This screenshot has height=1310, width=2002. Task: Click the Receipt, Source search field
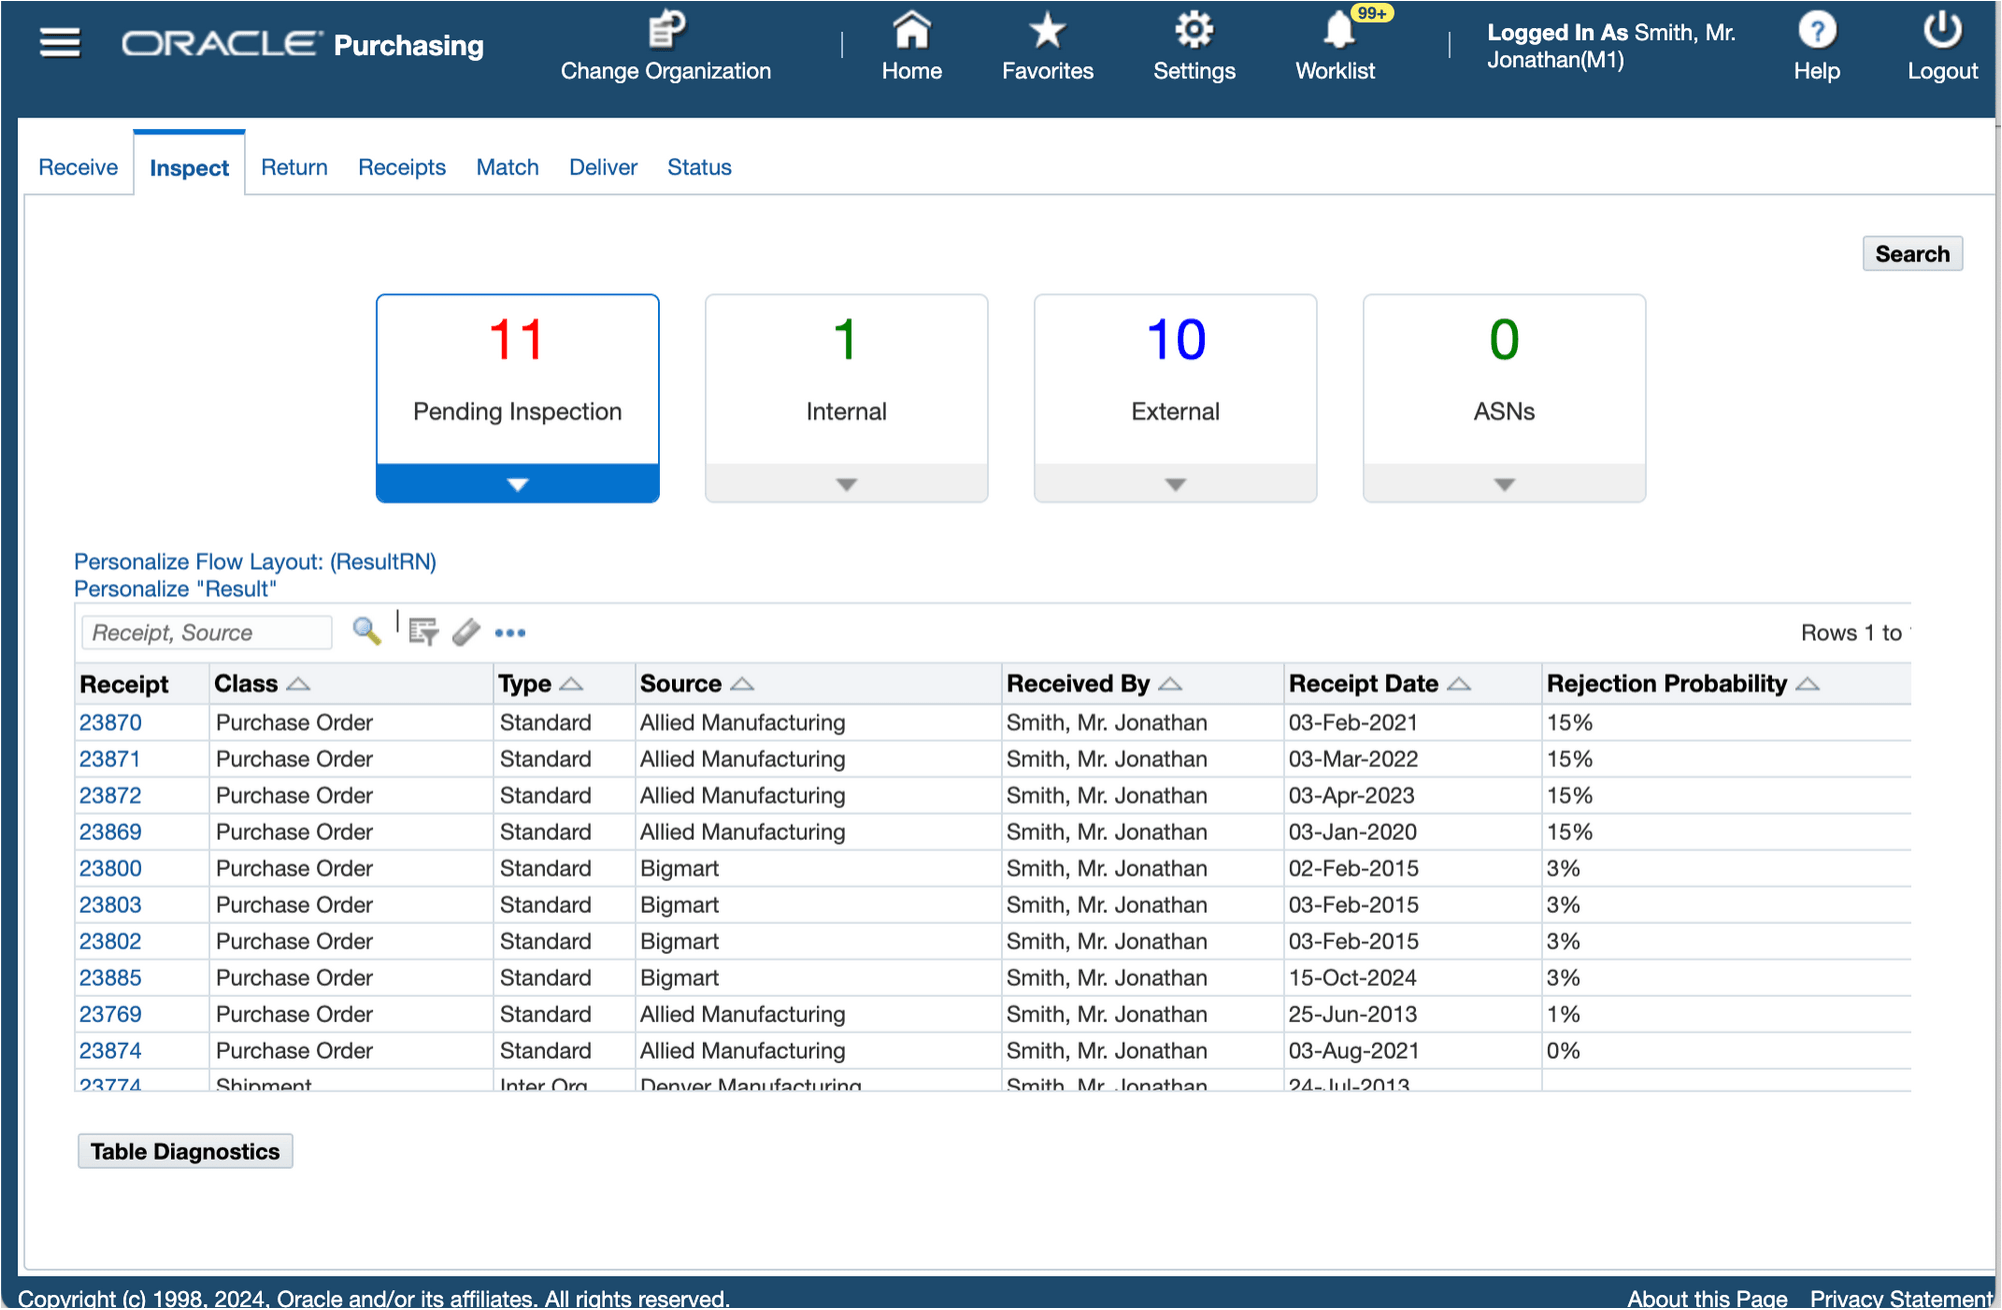[206, 632]
